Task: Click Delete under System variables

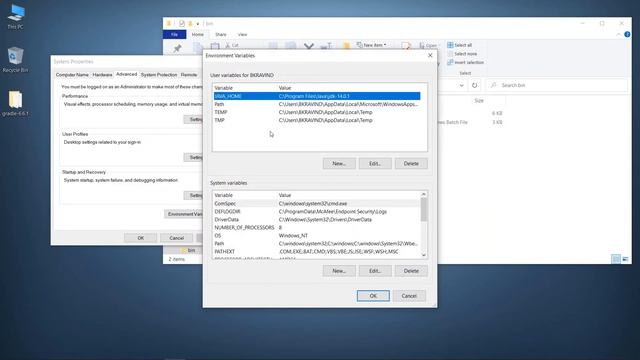Action: [411, 271]
